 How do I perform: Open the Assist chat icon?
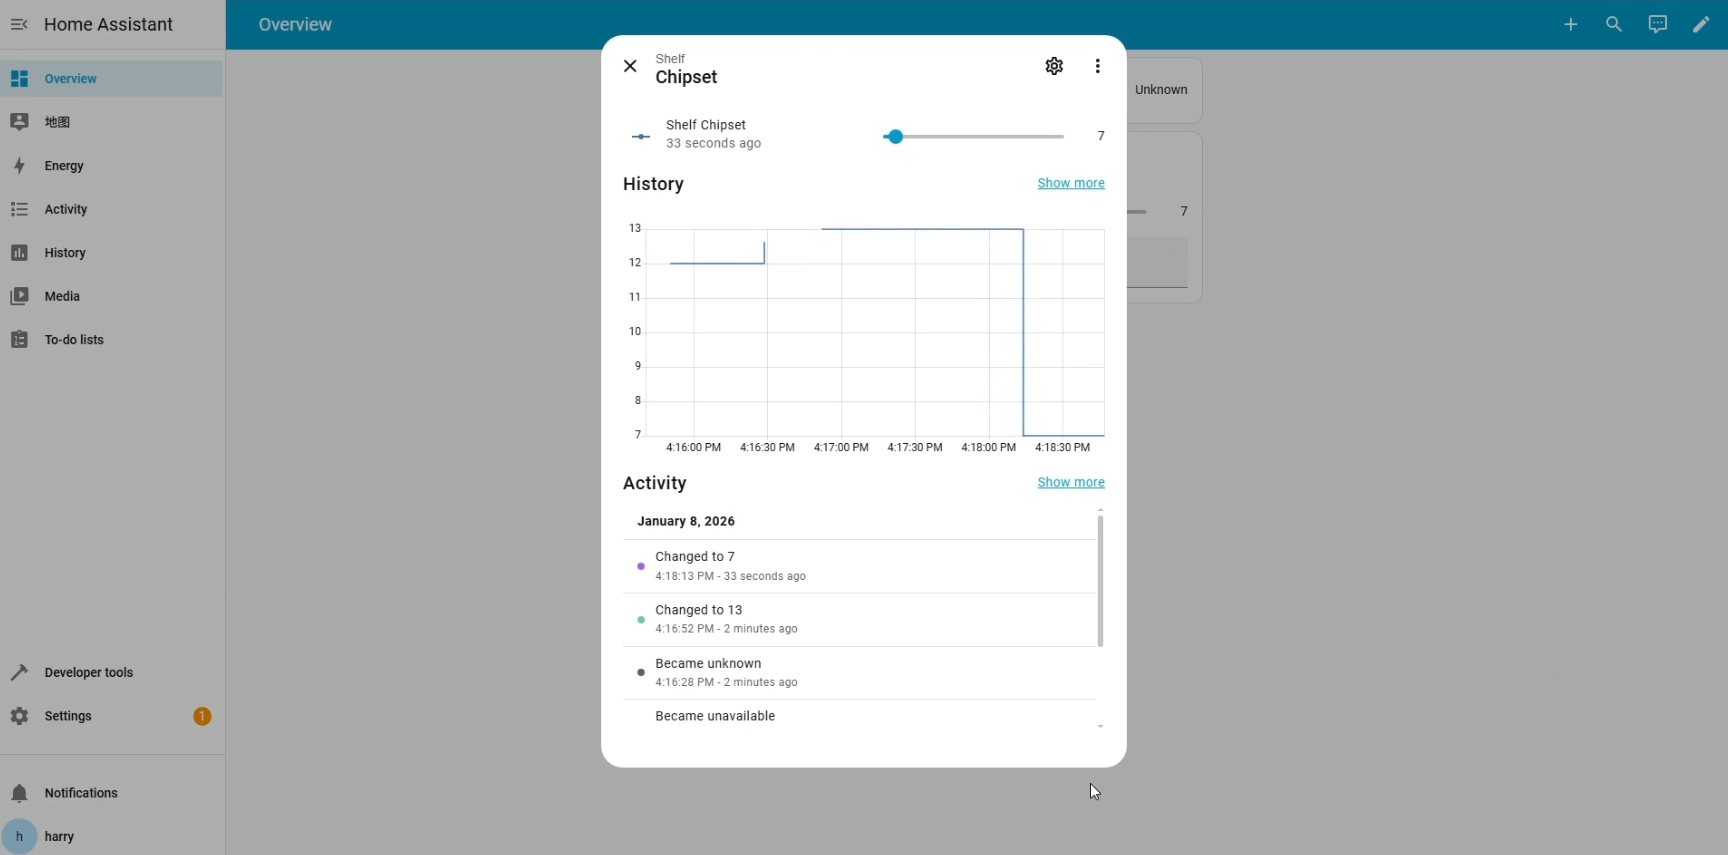tap(1657, 24)
